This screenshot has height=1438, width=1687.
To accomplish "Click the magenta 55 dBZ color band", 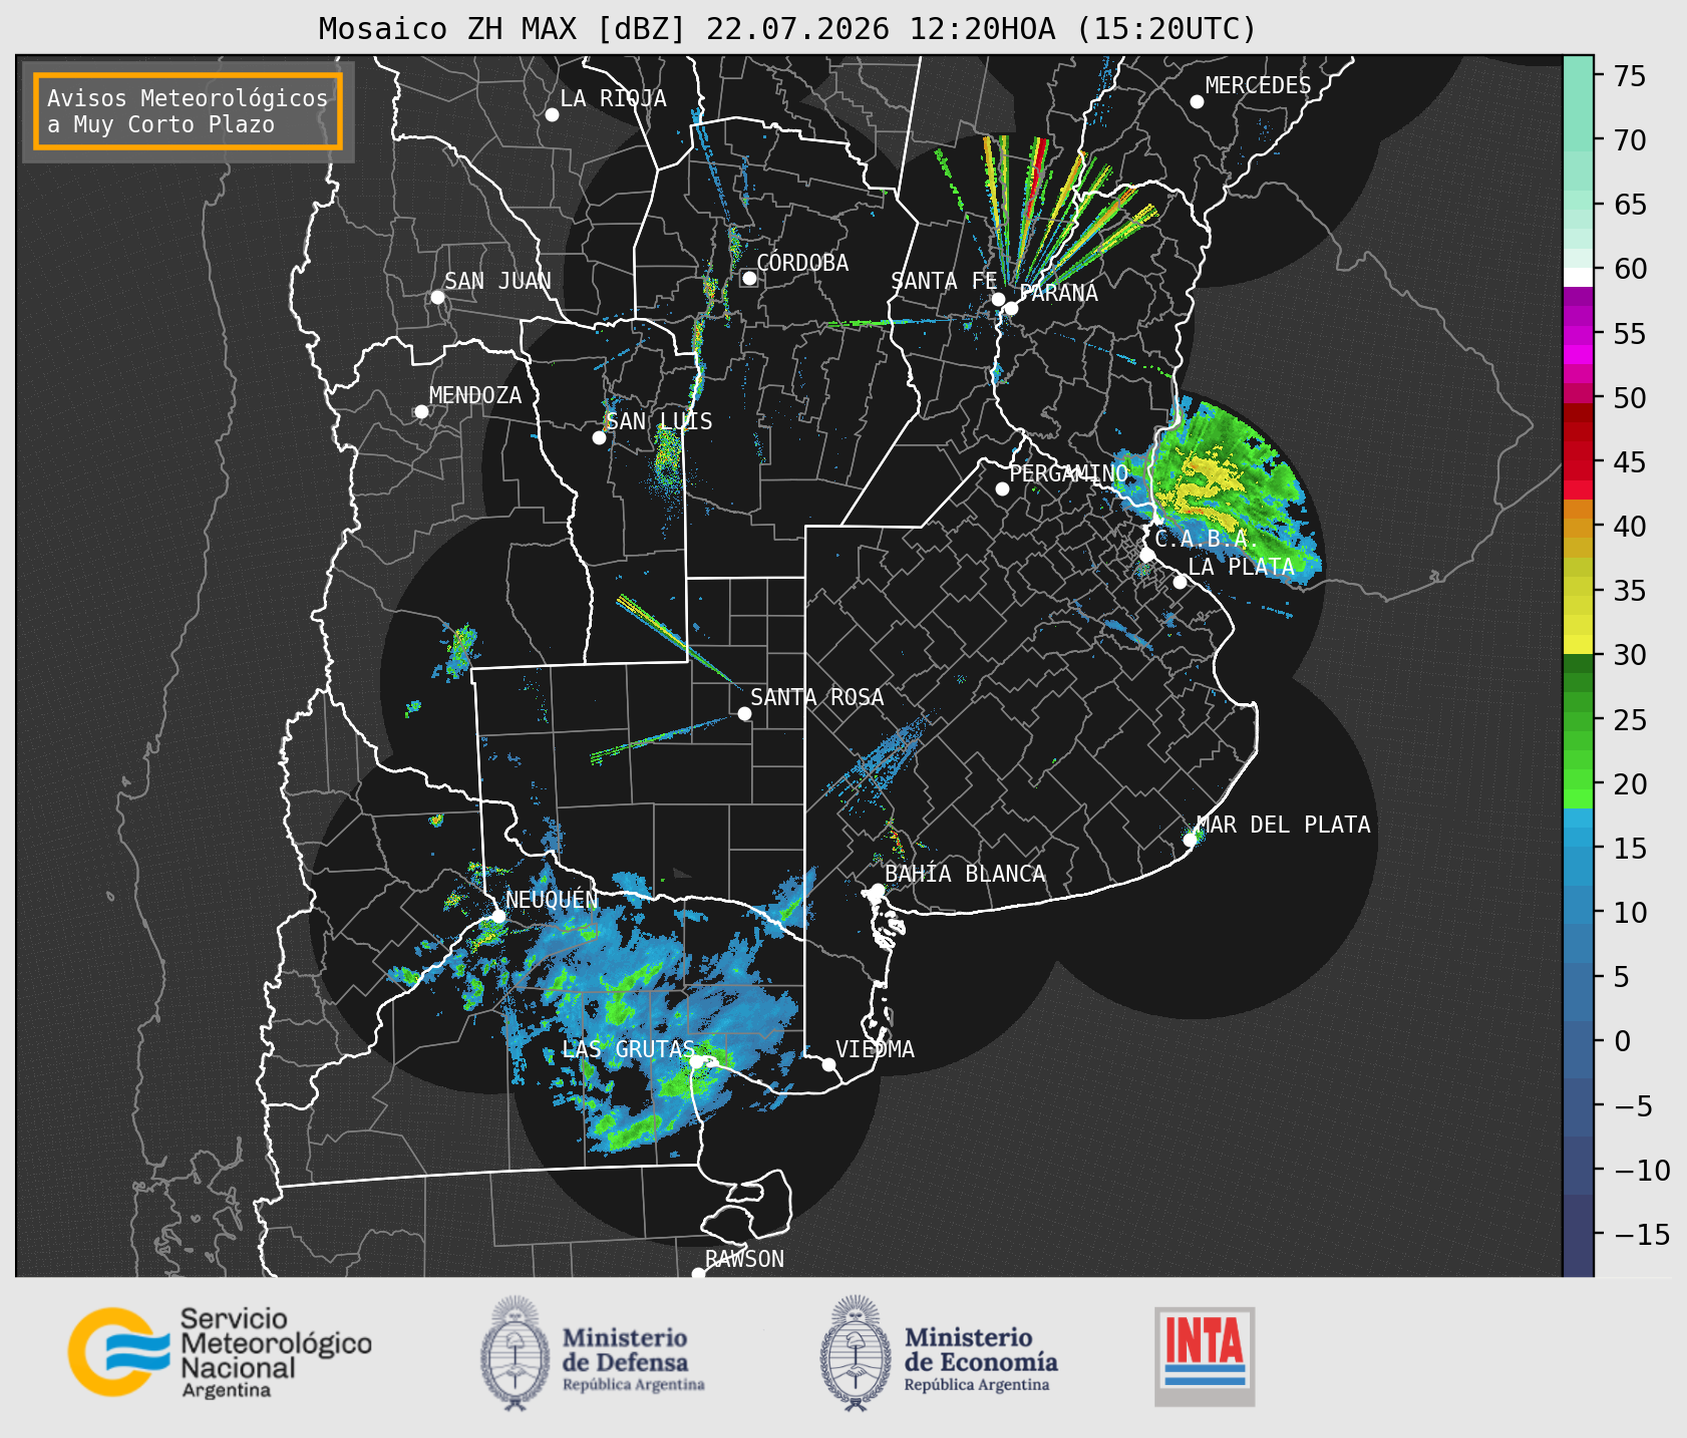I will tap(1578, 334).
